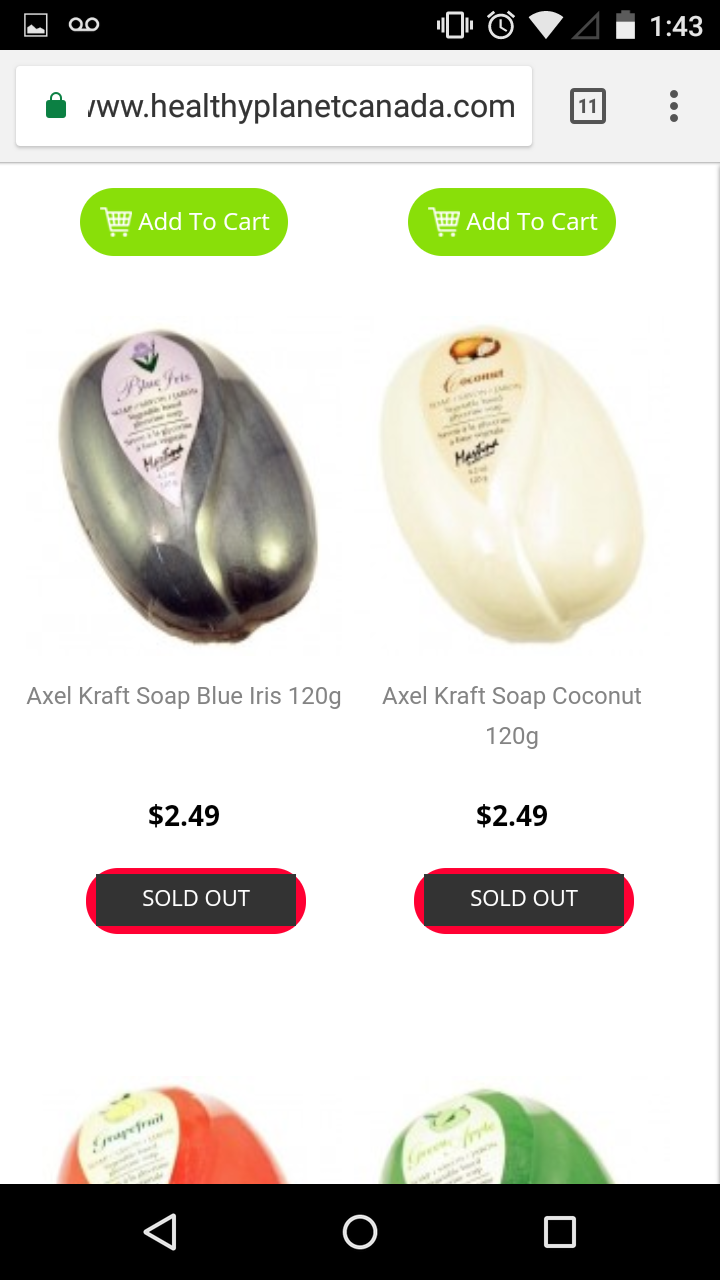
Task: Click the right Add To Cart button
Action: click(512, 222)
